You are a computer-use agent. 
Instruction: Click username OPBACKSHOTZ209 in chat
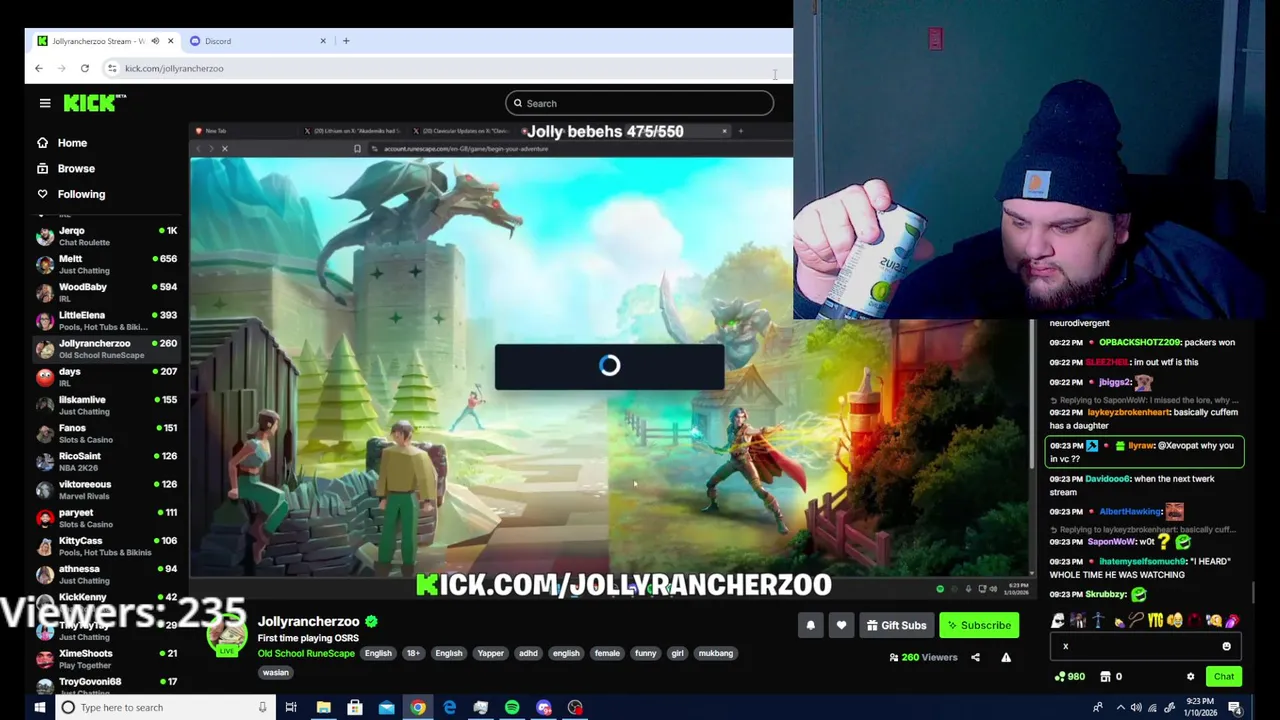click(1140, 342)
